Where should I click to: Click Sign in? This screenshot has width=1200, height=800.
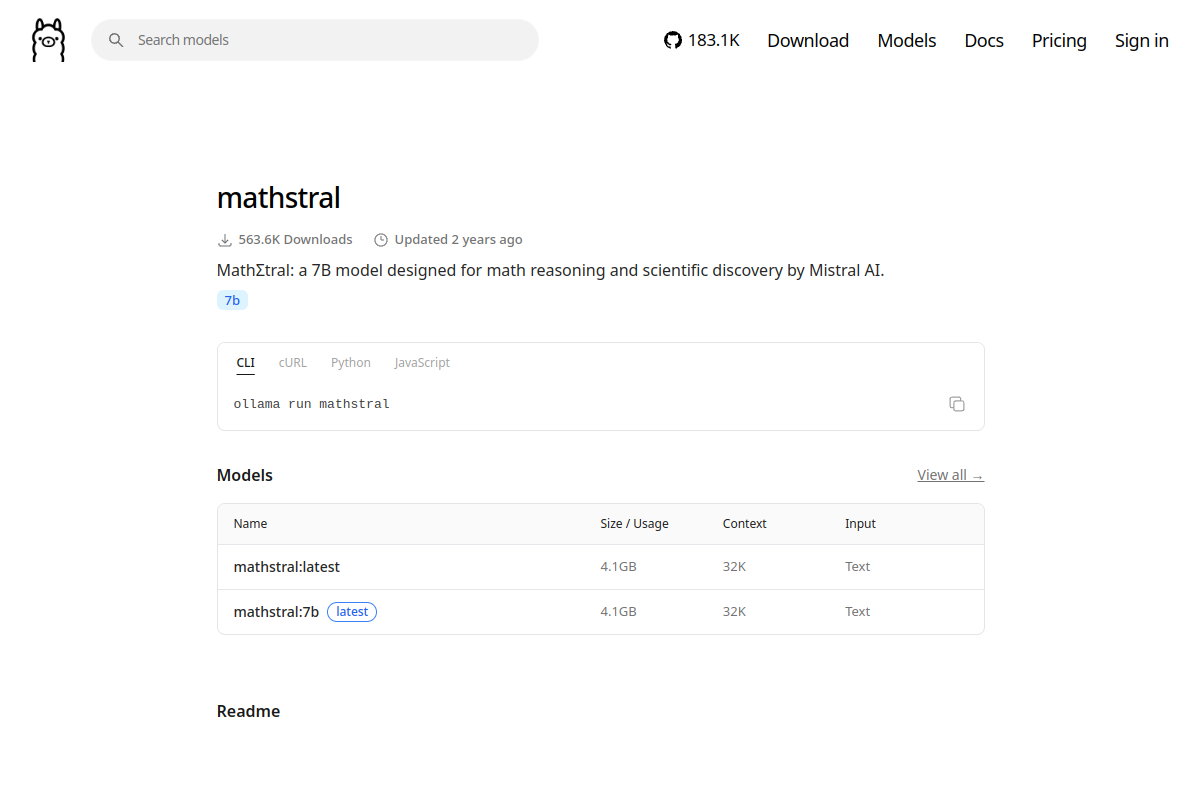(1142, 40)
